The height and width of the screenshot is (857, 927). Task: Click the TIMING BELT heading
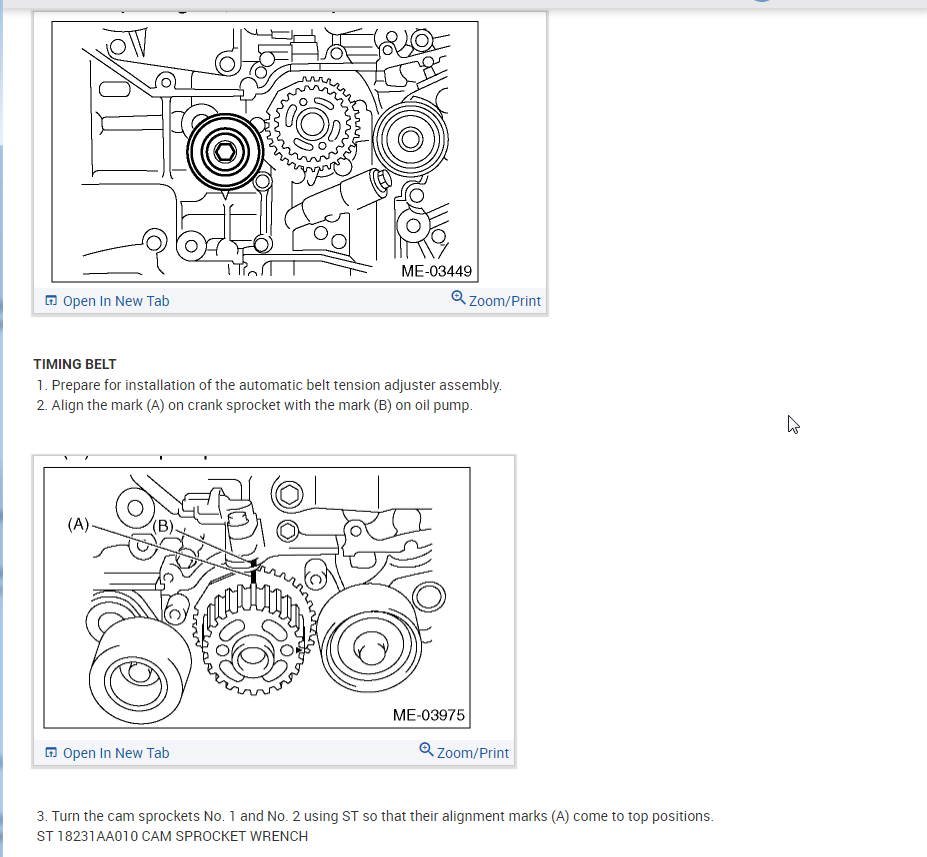(x=75, y=364)
